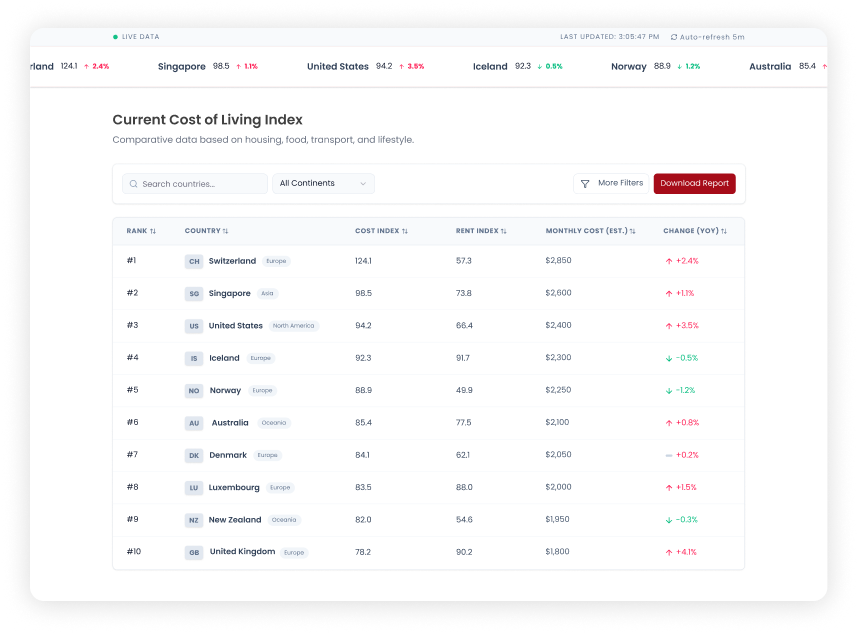Click the sort icon on Change (YoY) column
Viewport: 858px width, 633px height.
click(x=722, y=230)
